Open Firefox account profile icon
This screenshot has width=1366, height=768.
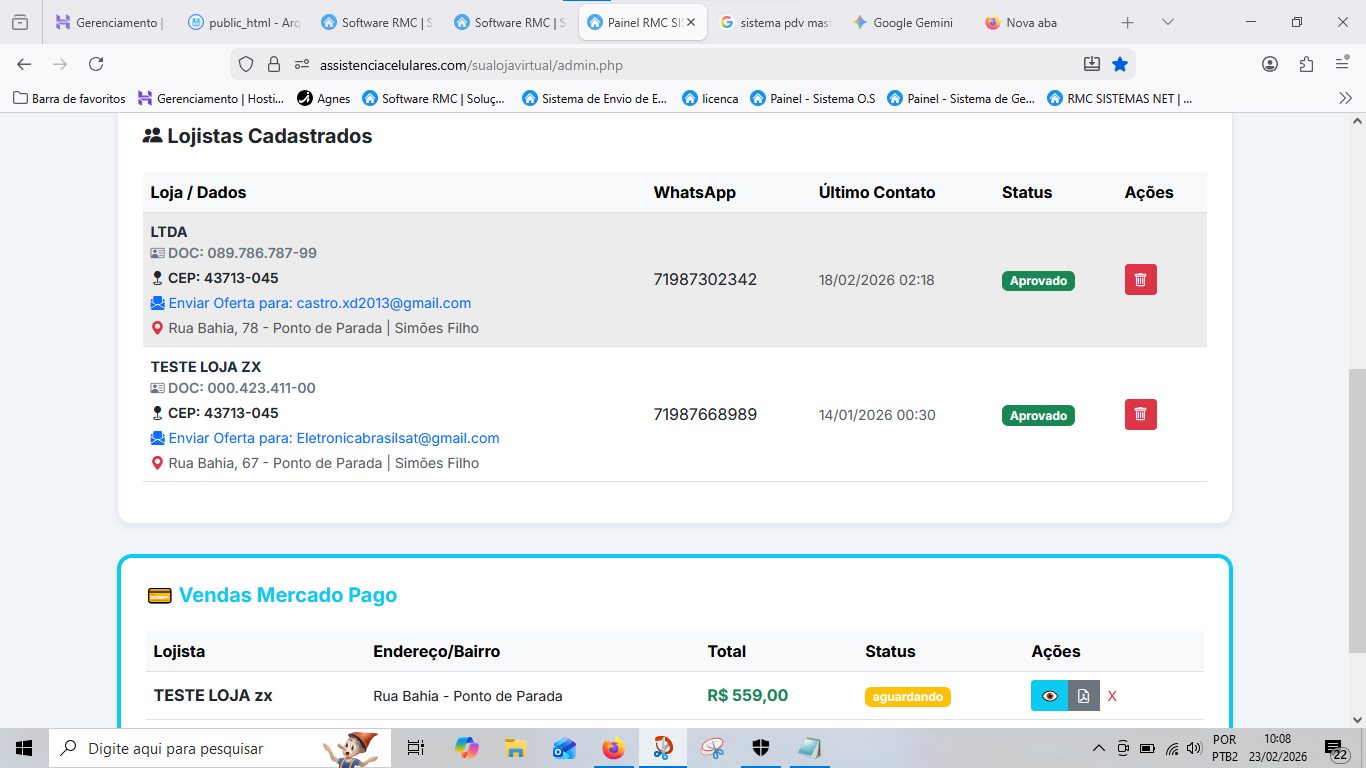(1270, 64)
